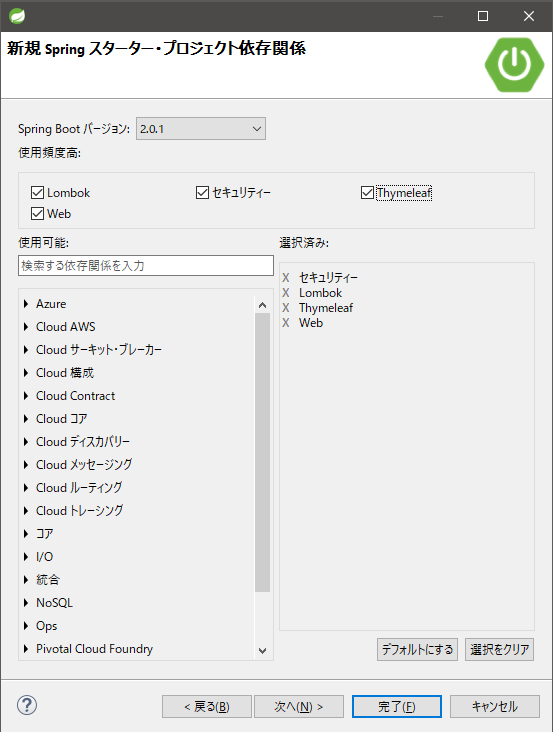Expand the Cloud メッセージング category
The width and height of the screenshot is (553, 732).
coord(26,465)
